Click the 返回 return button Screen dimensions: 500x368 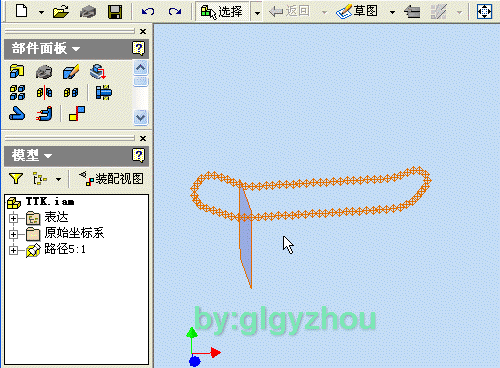pyautogui.click(x=289, y=12)
